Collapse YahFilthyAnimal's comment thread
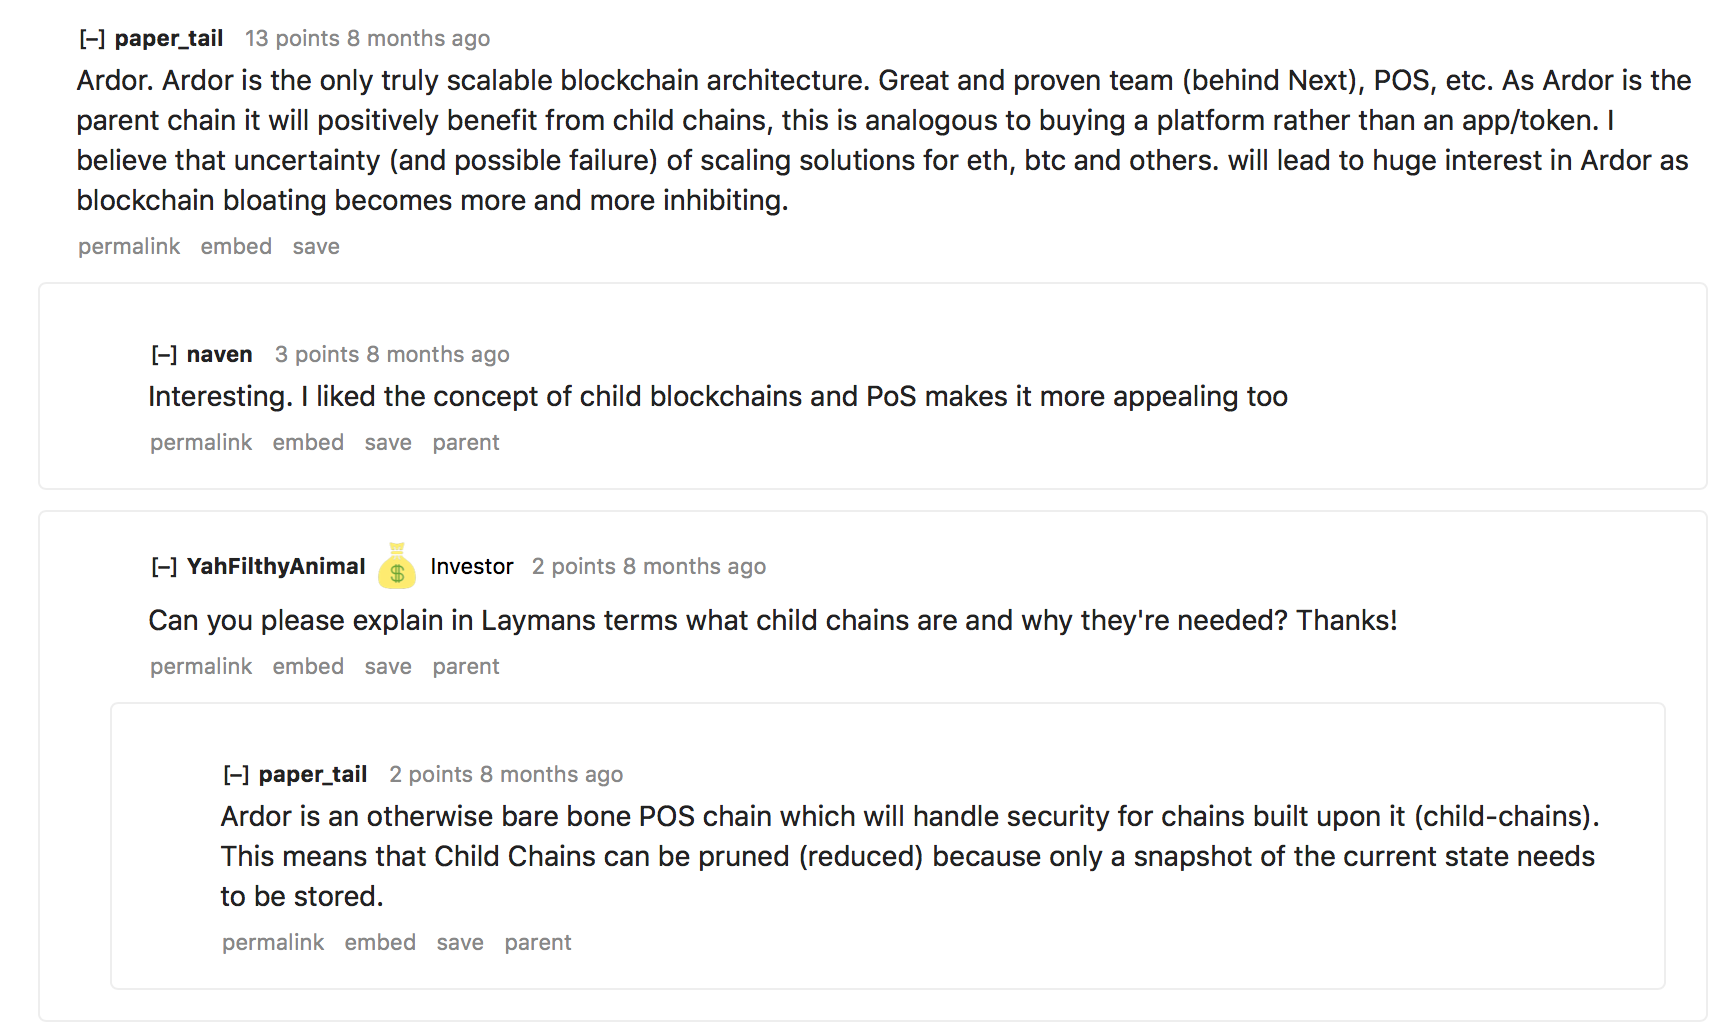This screenshot has height=1036, width=1734. [x=164, y=567]
